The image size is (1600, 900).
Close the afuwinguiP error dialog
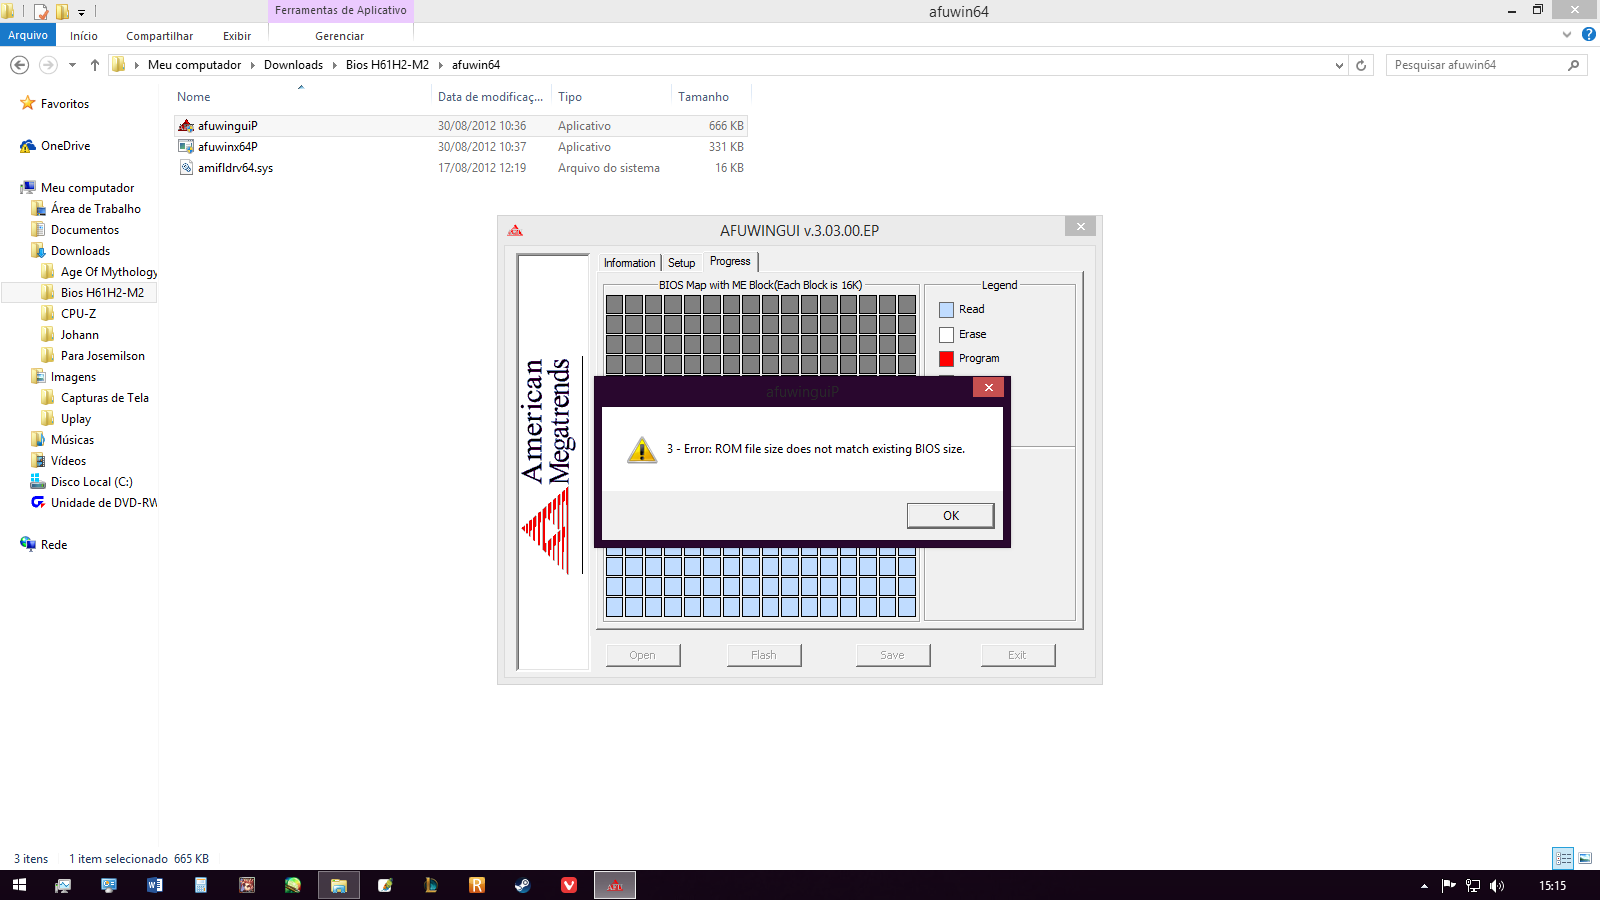pos(988,388)
